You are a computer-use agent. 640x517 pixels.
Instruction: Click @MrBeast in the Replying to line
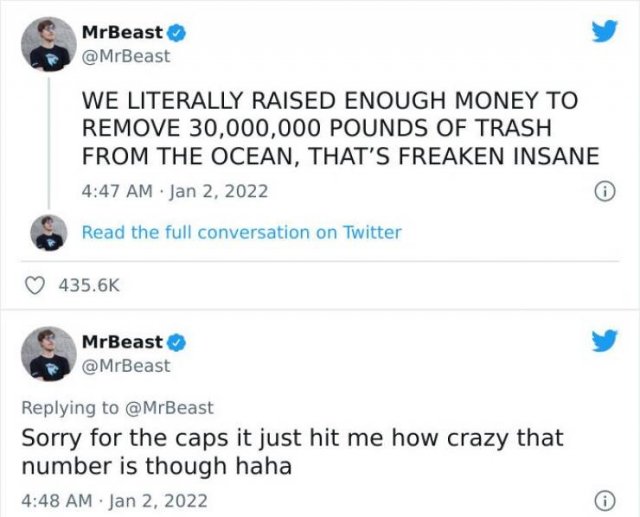pyautogui.click(x=168, y=408)
